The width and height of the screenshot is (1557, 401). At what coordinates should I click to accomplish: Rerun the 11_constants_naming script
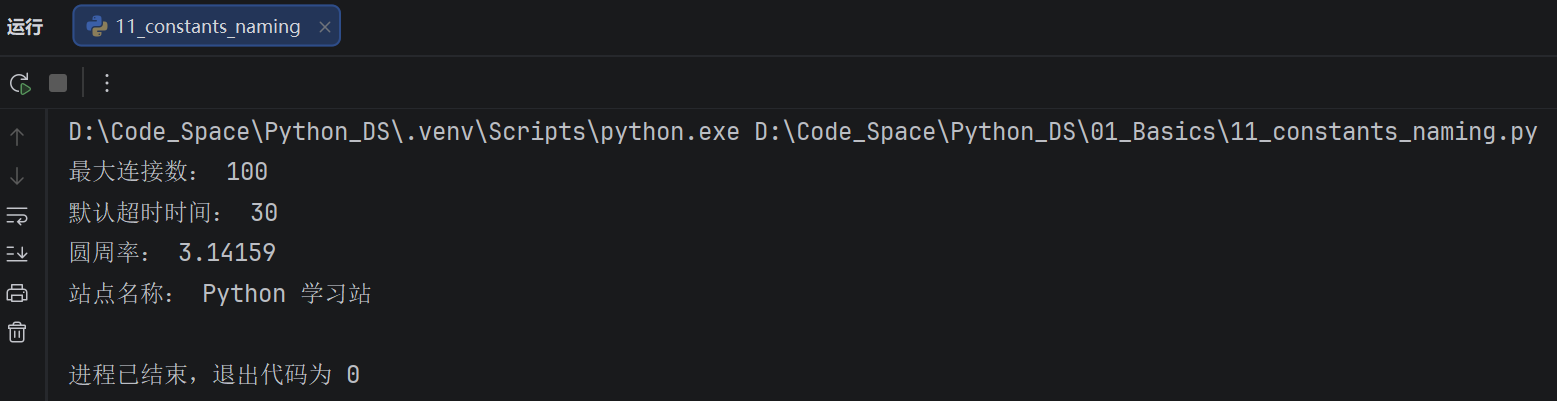[19, 83]
